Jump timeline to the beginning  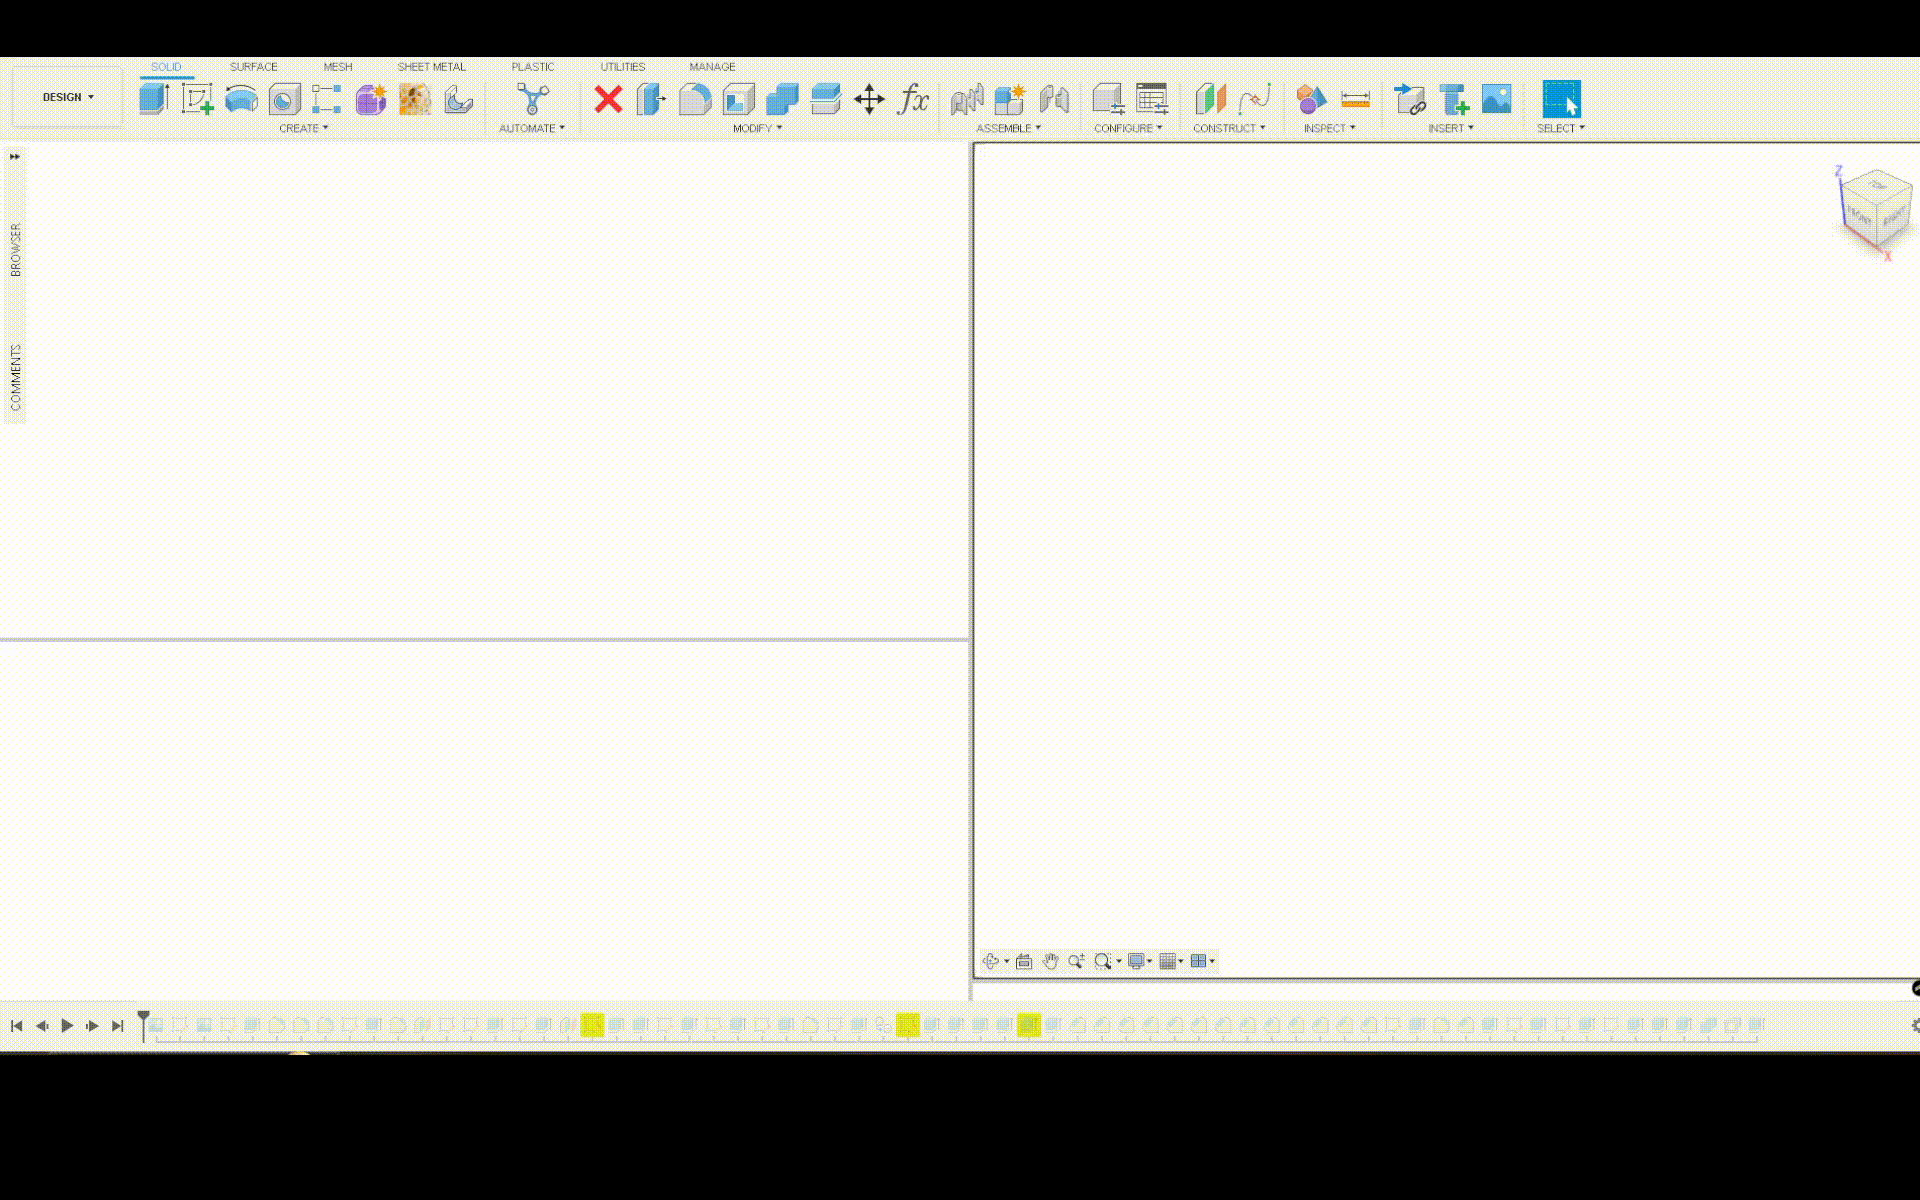pyautogui.click(x=16, y=1025)
